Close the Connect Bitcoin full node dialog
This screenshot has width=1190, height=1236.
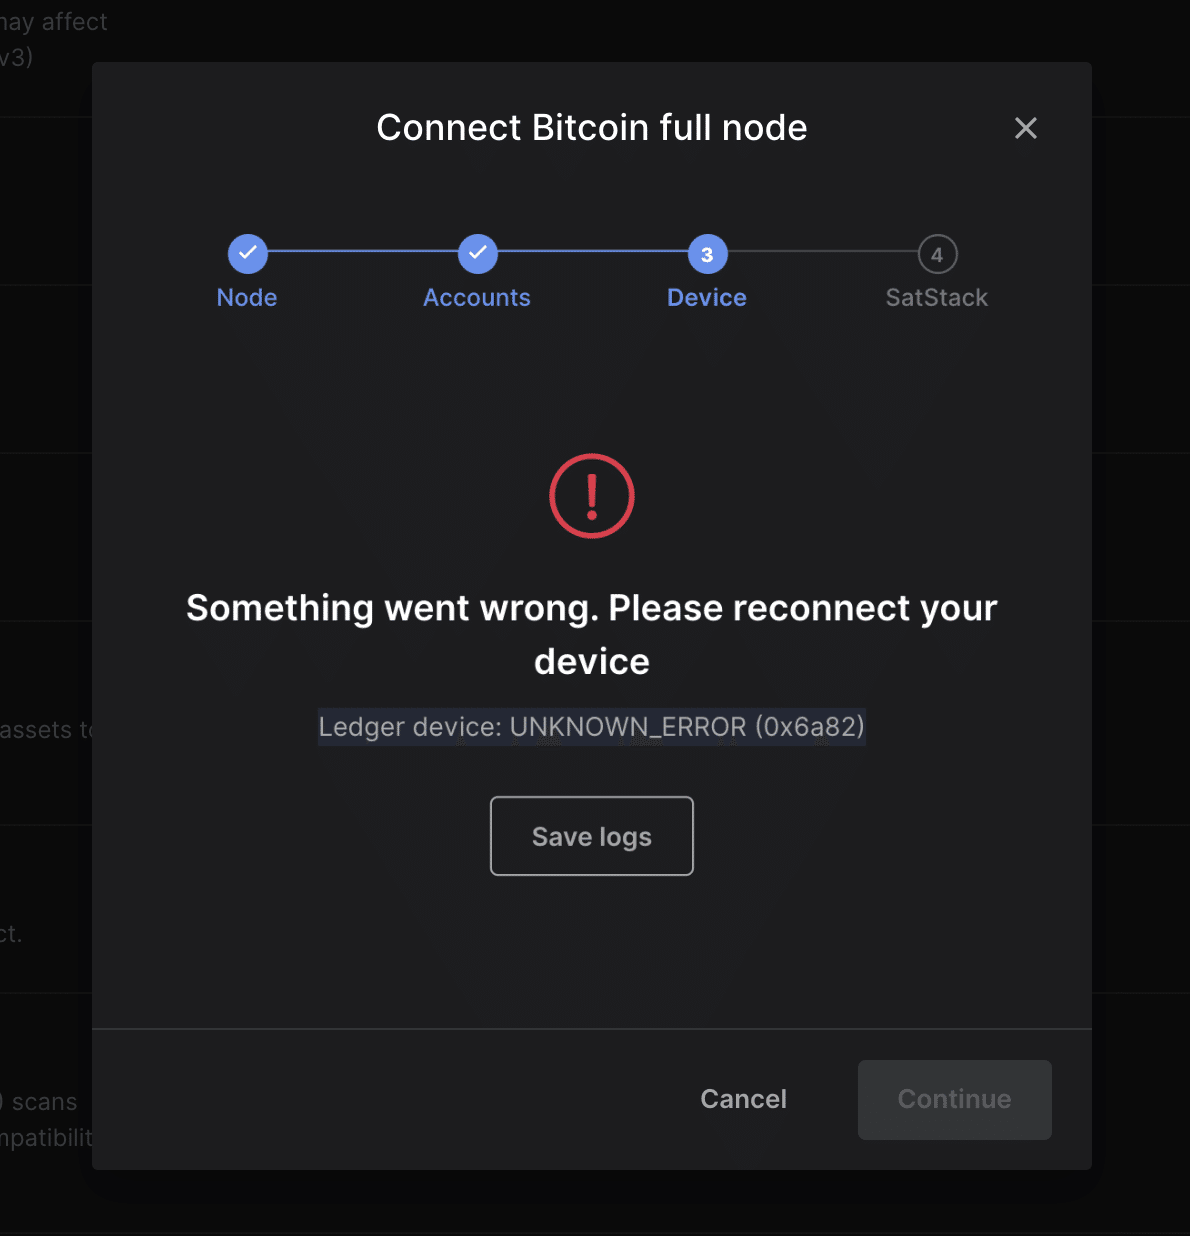click(1025, 128)
